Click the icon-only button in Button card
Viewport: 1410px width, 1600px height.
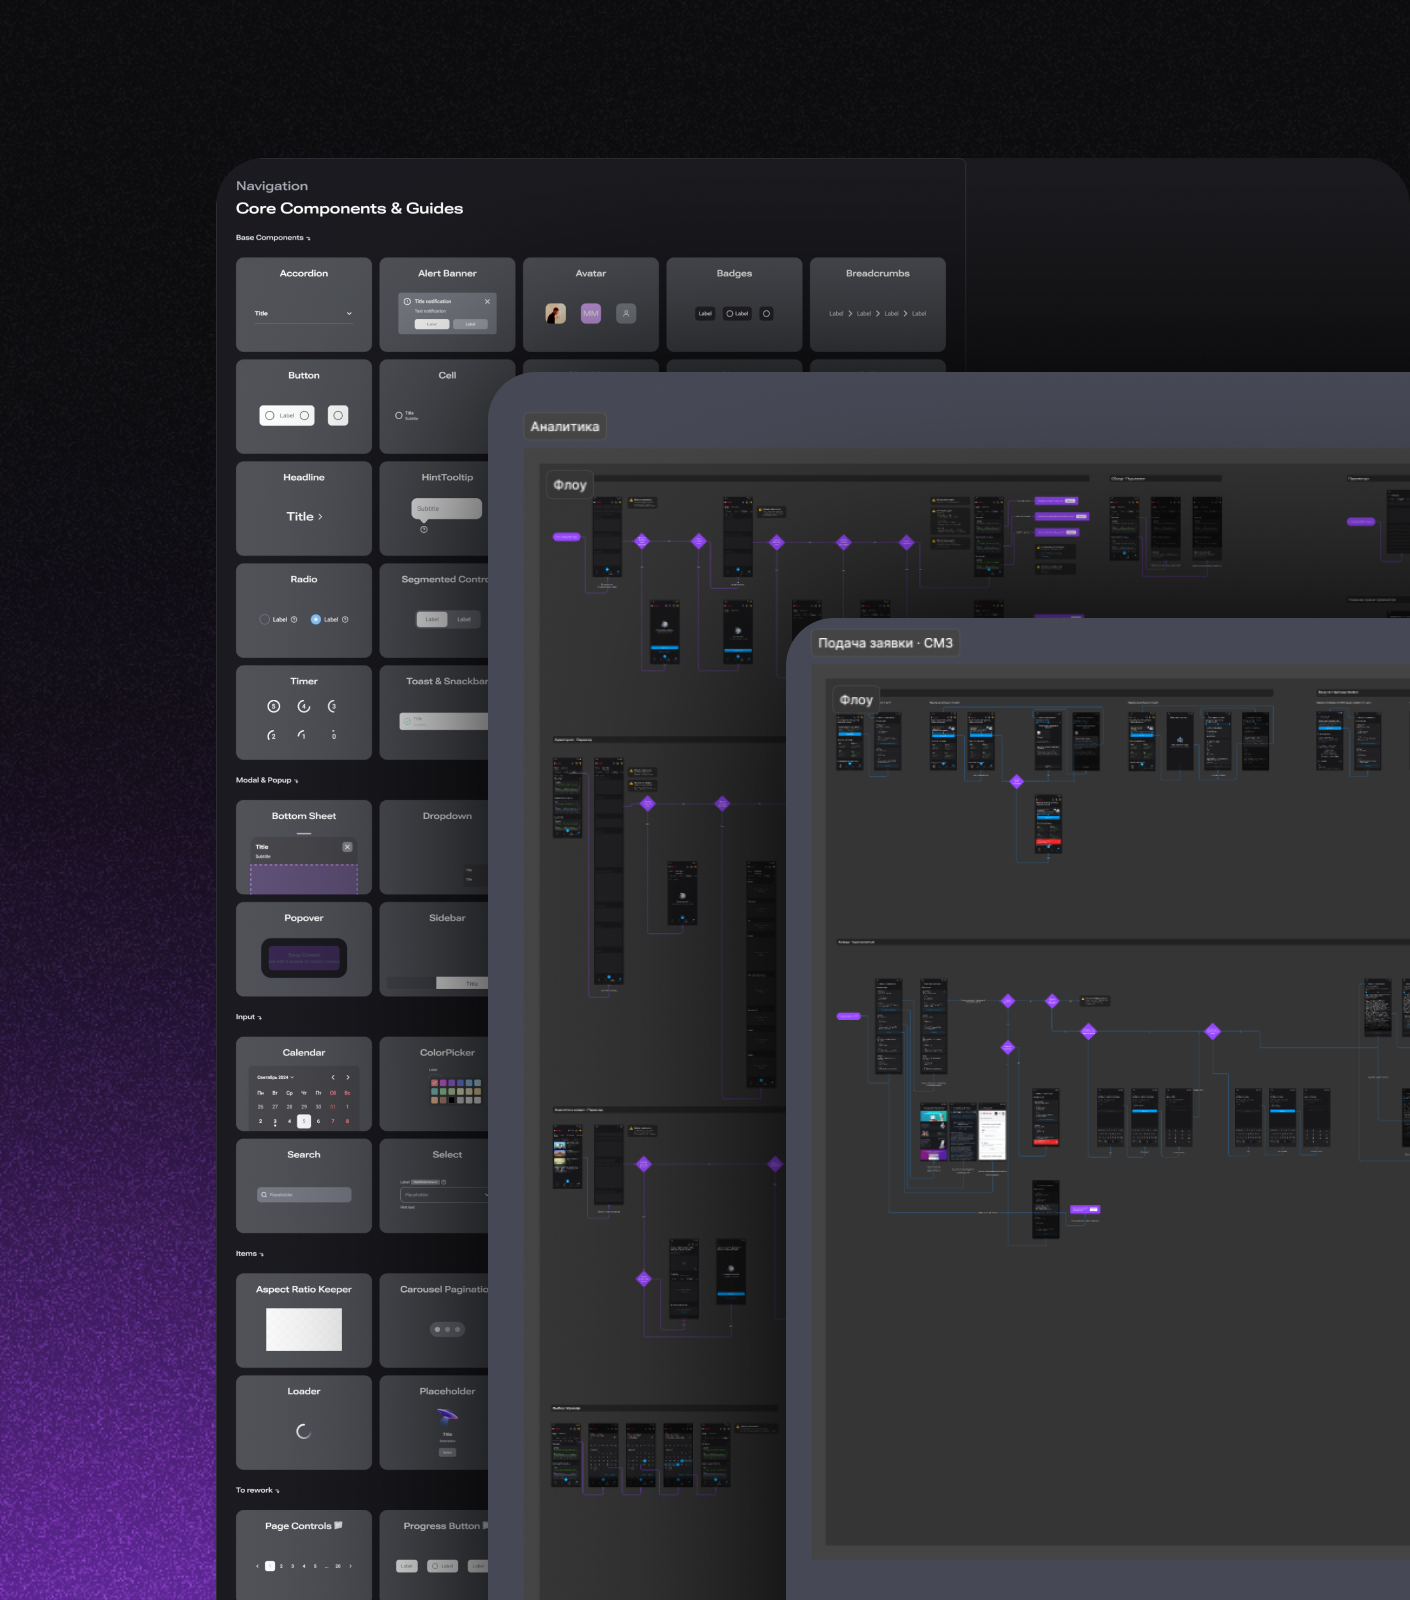338,415
